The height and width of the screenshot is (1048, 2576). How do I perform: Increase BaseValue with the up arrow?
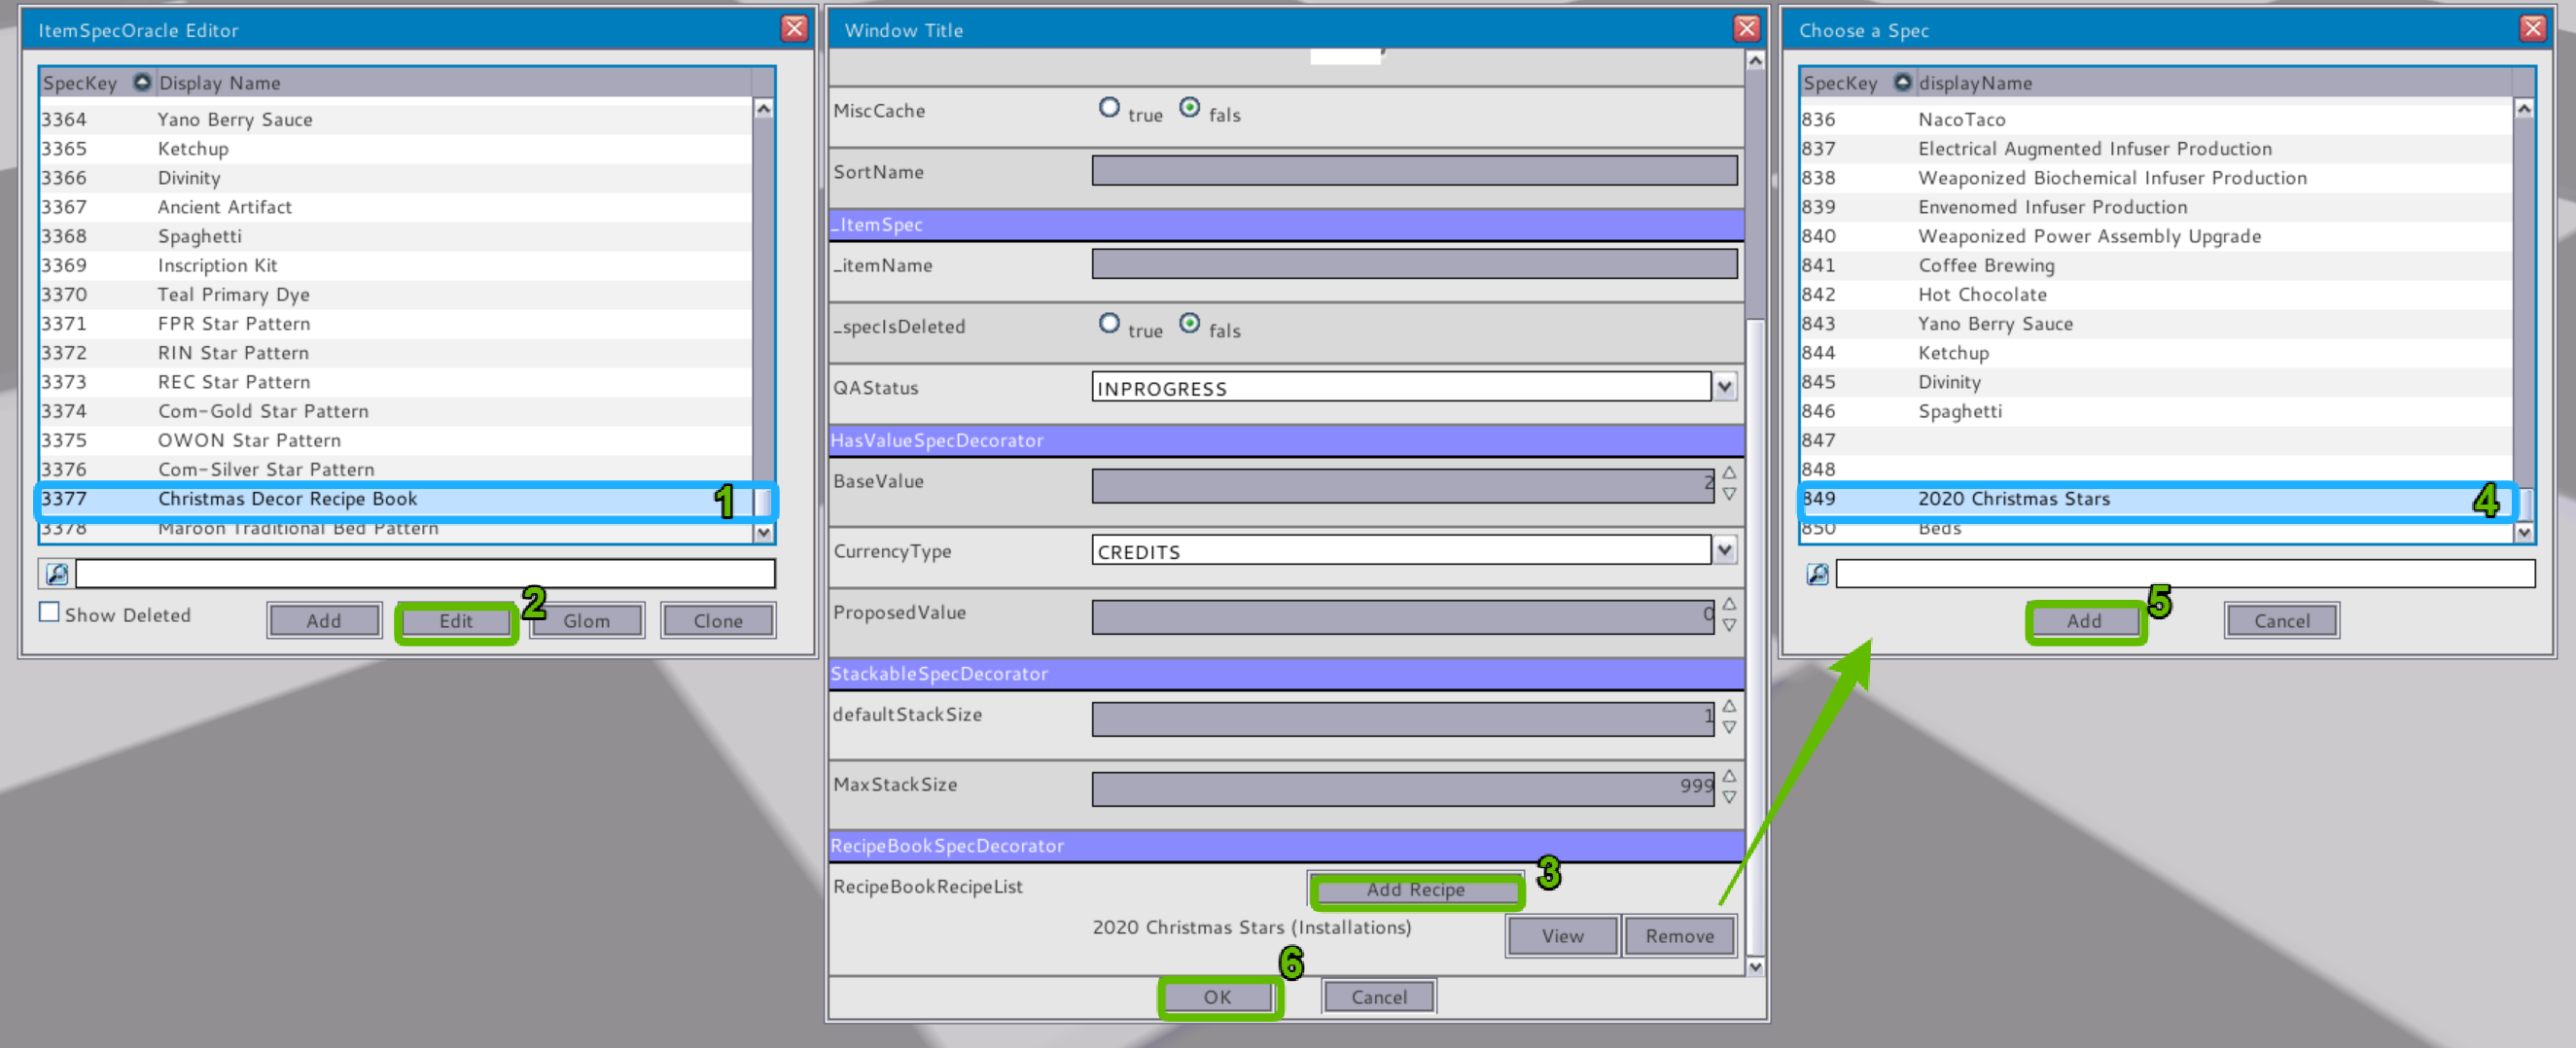click(1729, 473)
